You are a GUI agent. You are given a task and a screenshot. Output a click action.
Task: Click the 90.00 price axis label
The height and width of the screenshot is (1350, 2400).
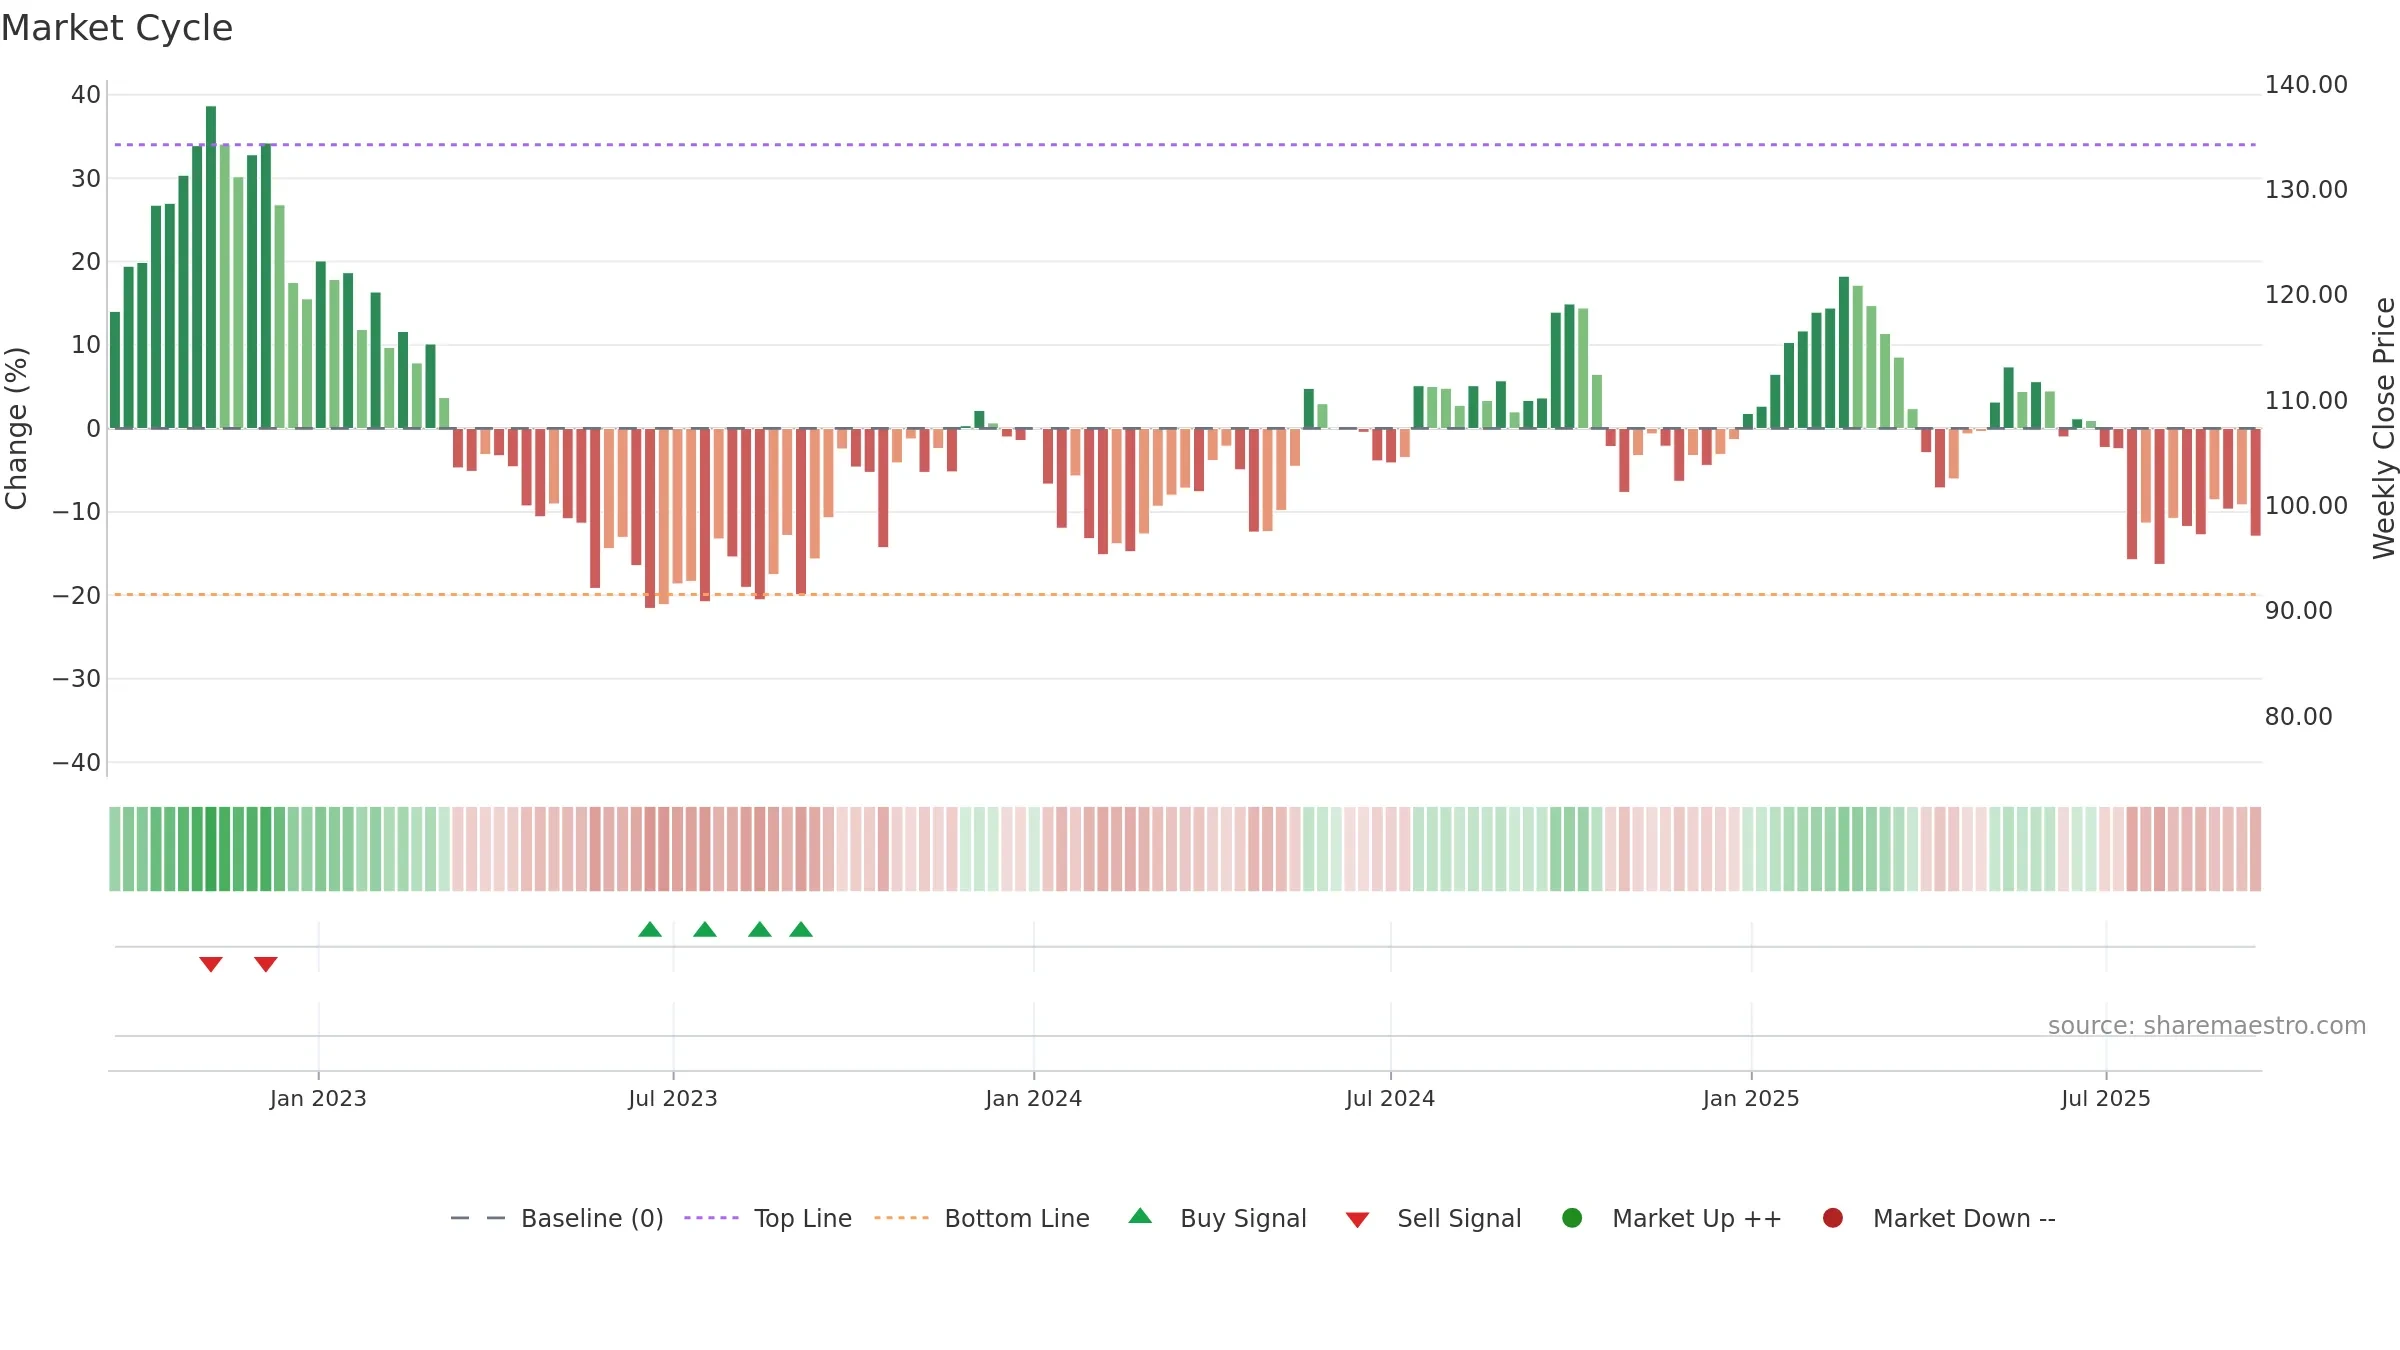pyautogui.click(x=2298, y=611)
